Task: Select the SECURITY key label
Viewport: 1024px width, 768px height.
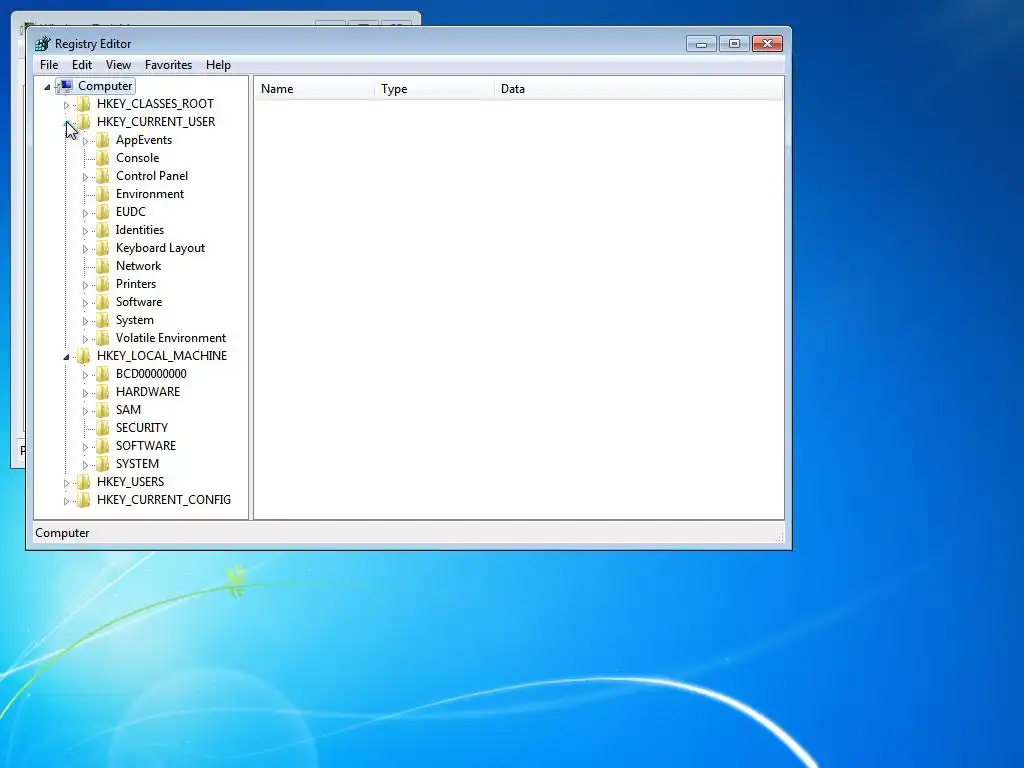Action: tap(142, 428)
